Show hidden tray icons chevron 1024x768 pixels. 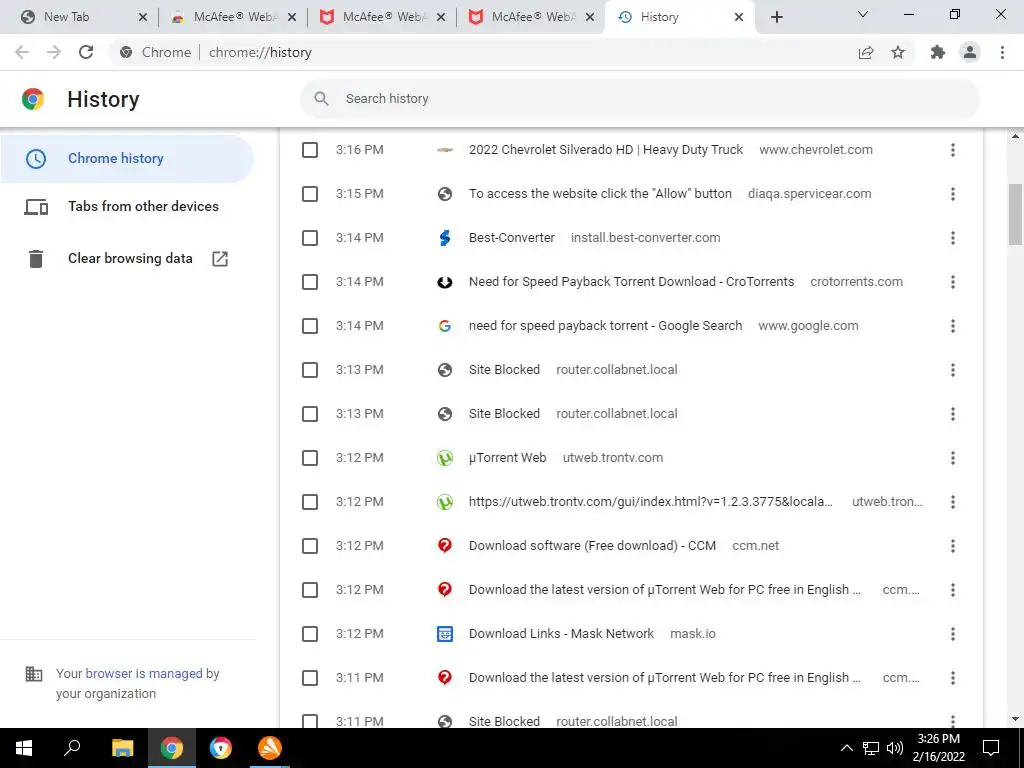pyautogui.click(x=846, y=748)
